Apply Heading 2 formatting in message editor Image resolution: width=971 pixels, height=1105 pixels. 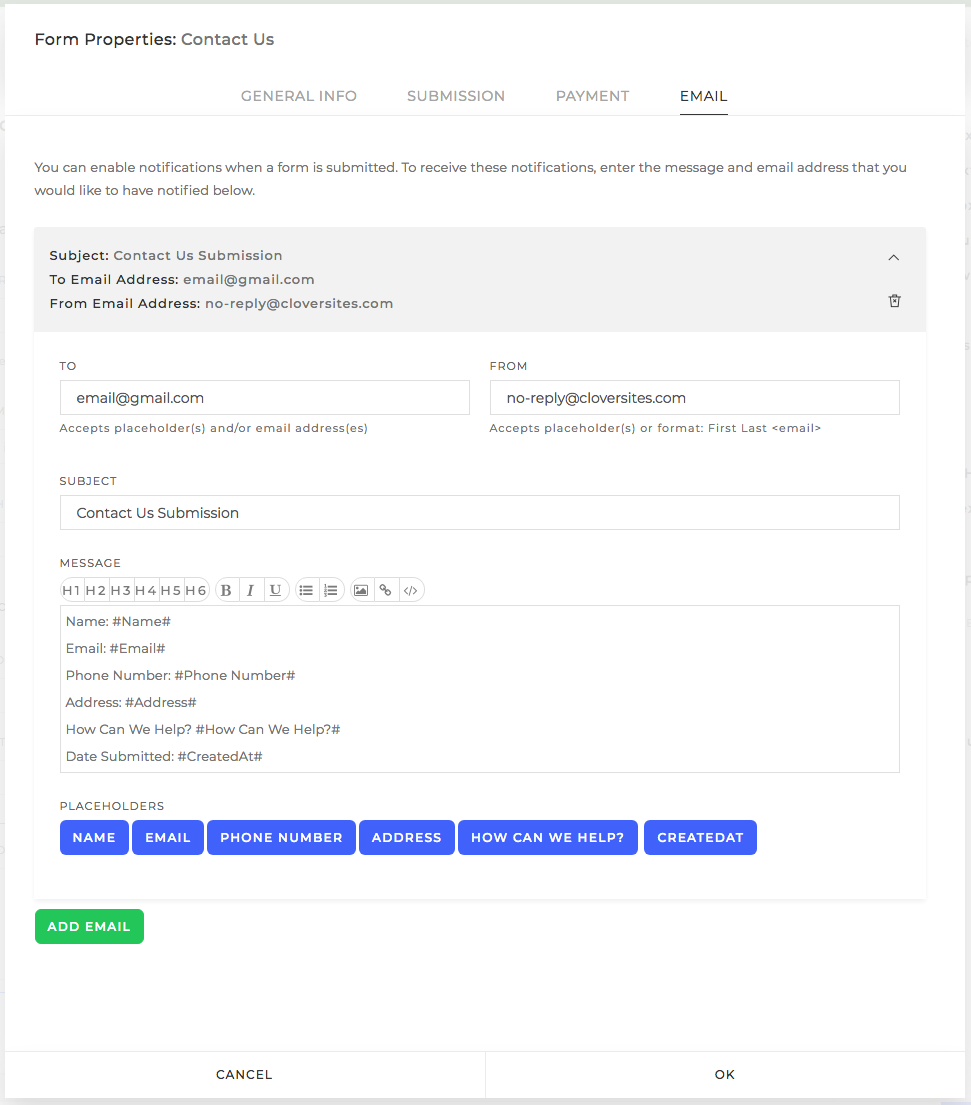pos(96,590)
